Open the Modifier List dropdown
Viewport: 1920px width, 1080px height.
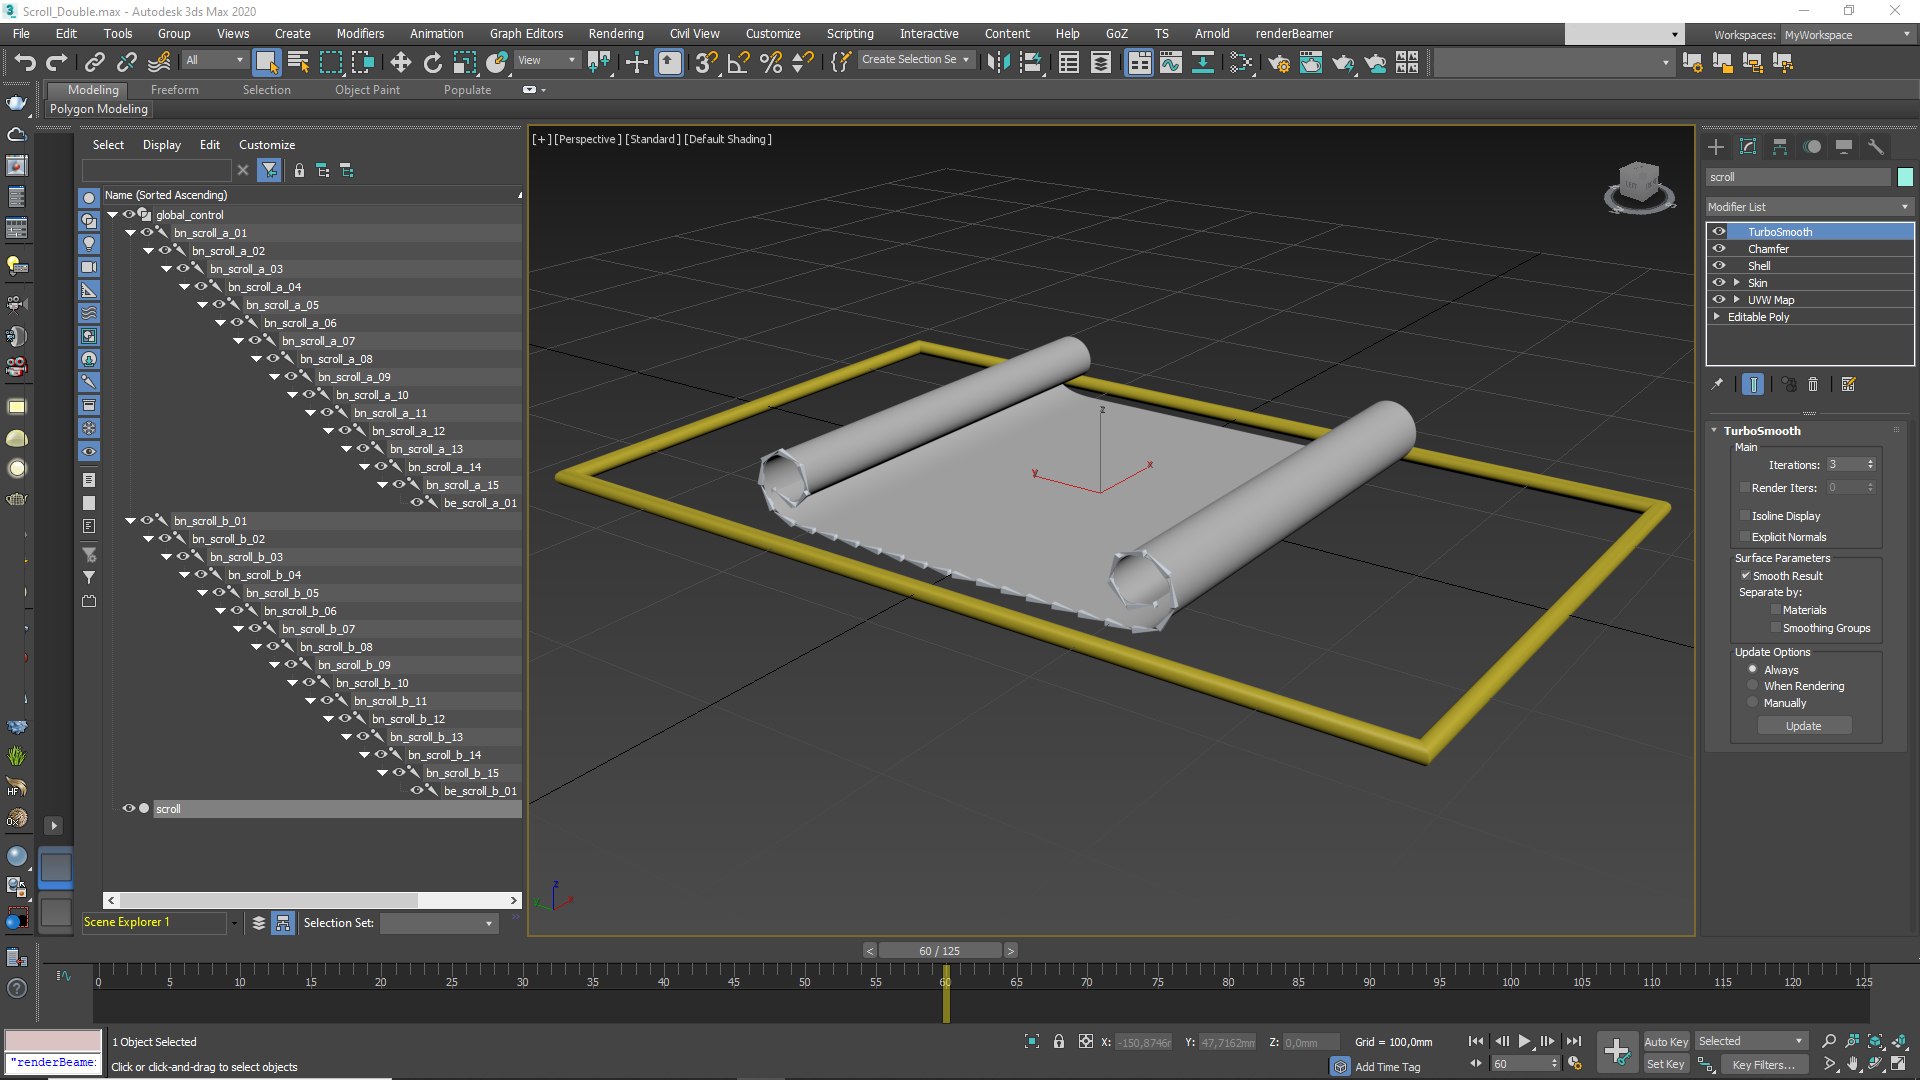tap(1808, 207)
